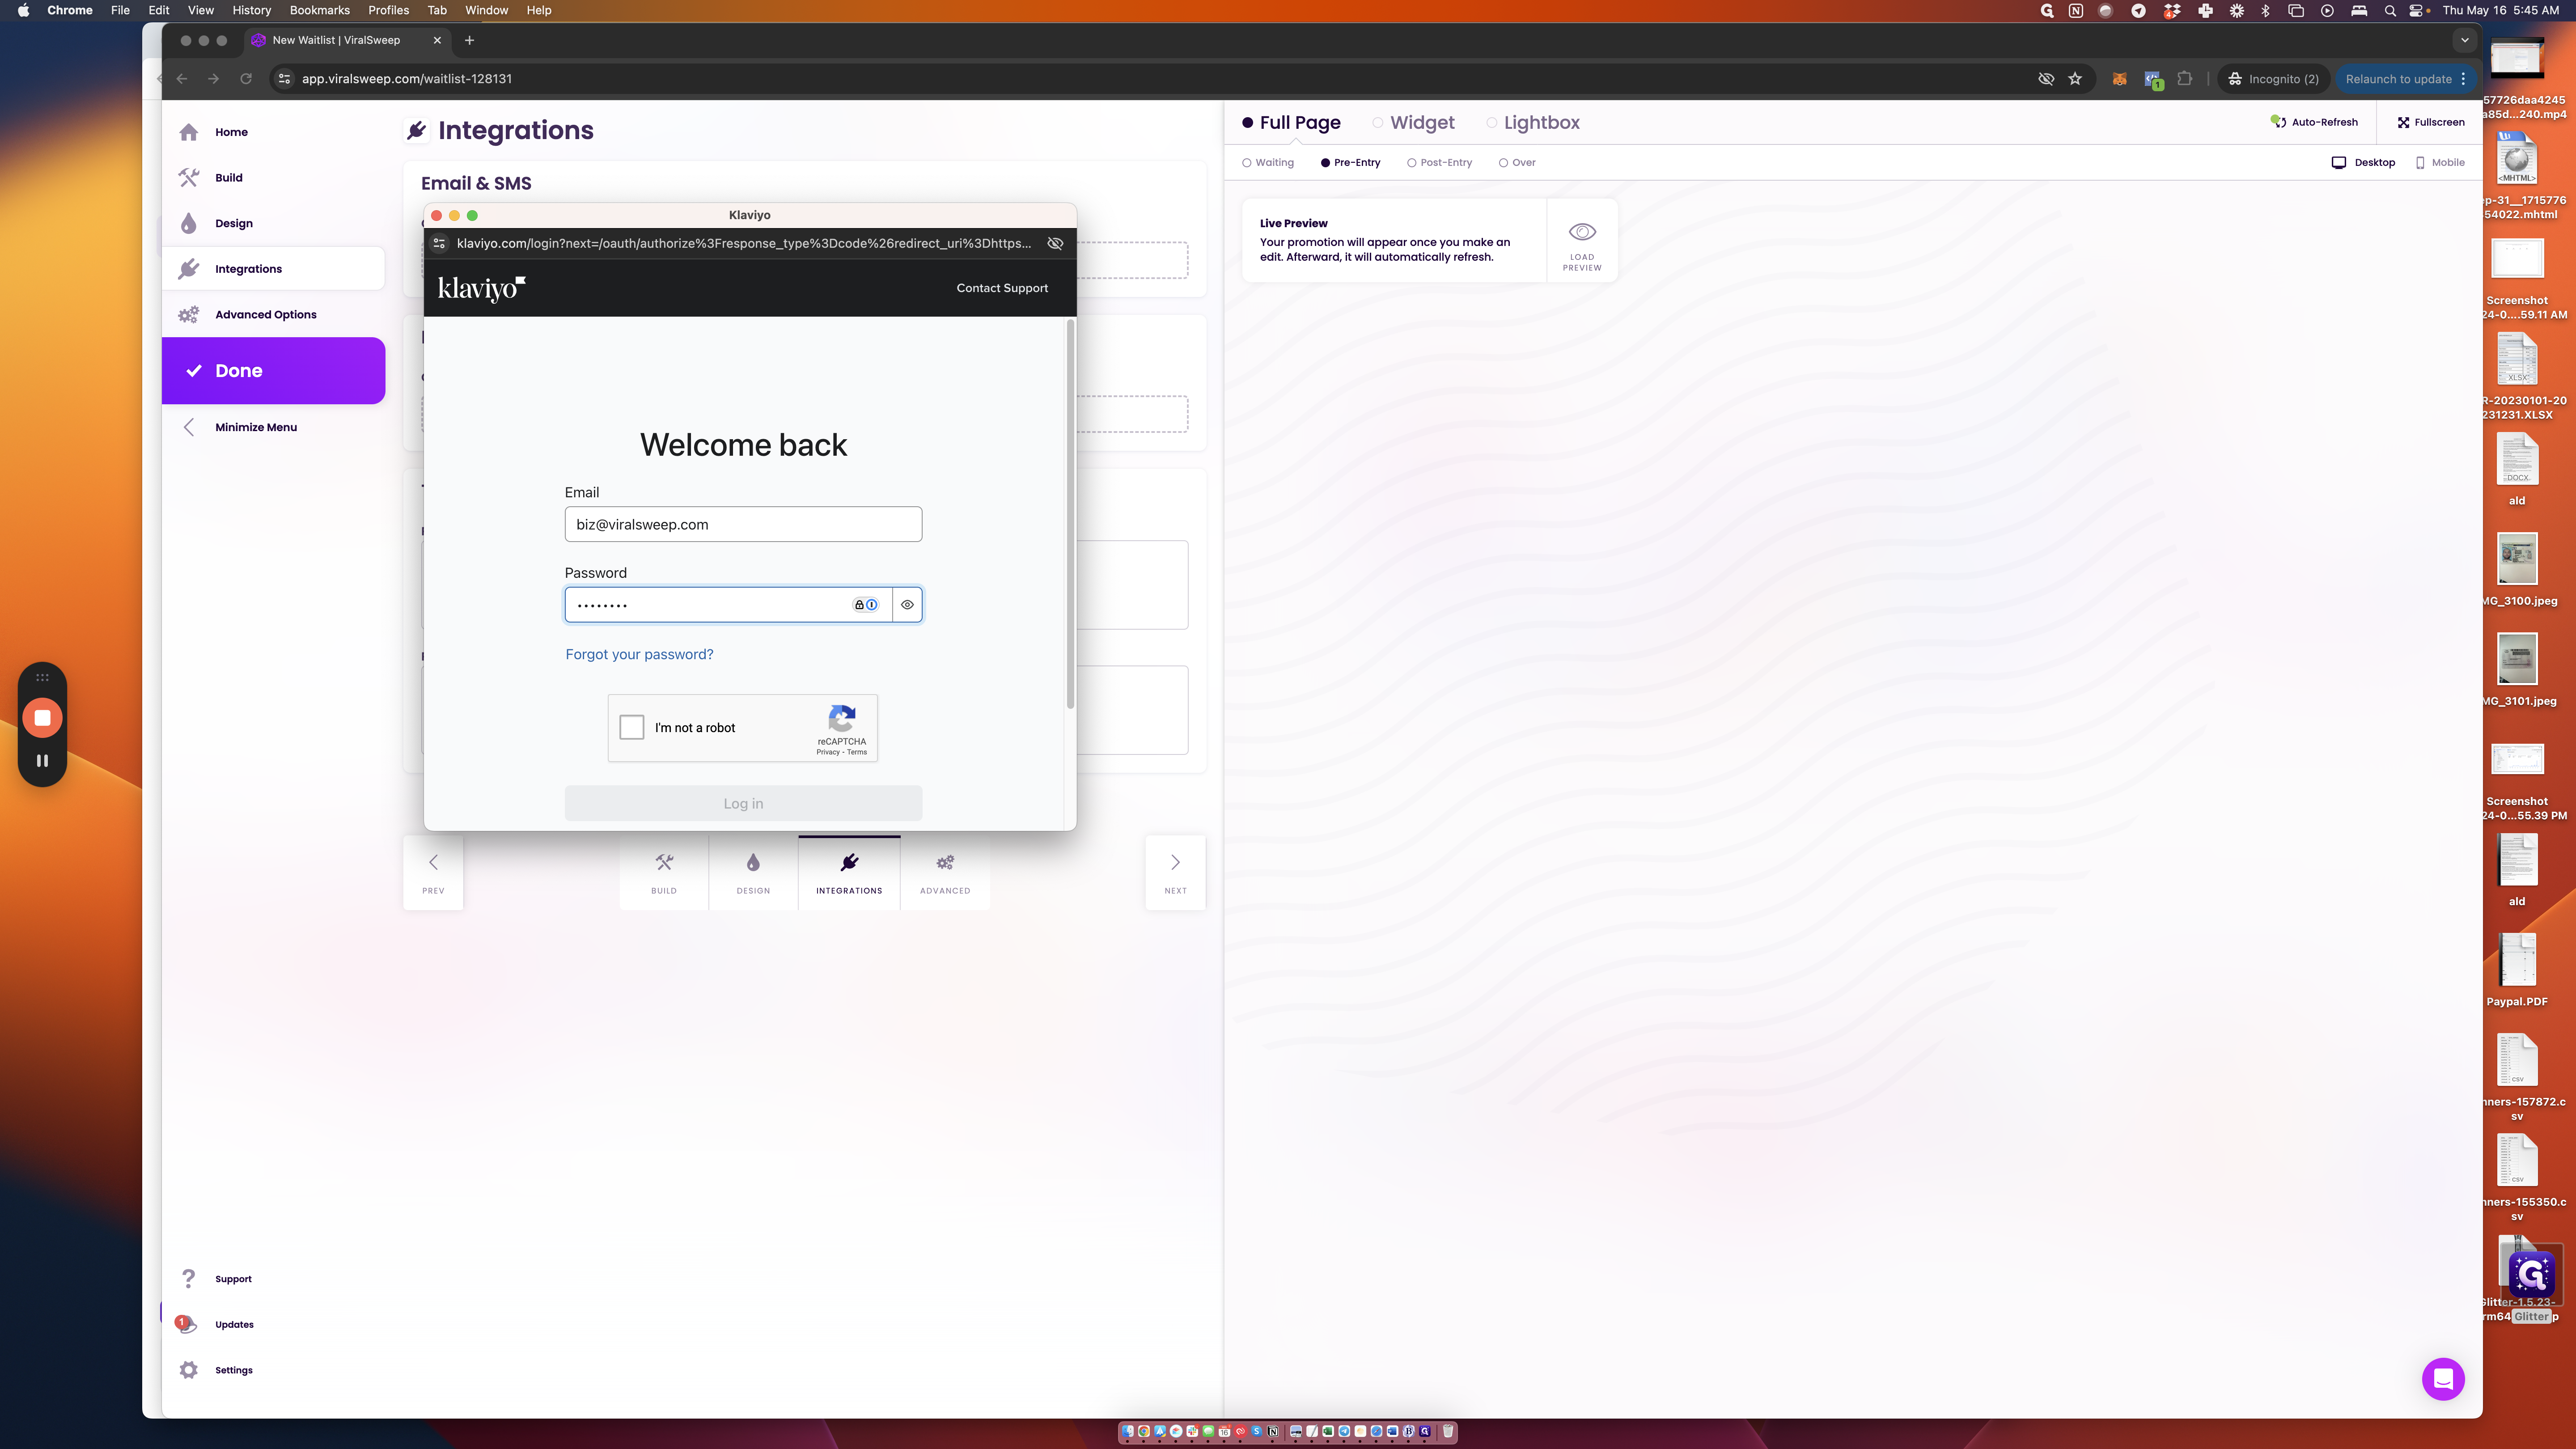Viewport: 2576px width, 1449px height.
Task: Click Forgot your password link
Action: (x=639, y=654)
